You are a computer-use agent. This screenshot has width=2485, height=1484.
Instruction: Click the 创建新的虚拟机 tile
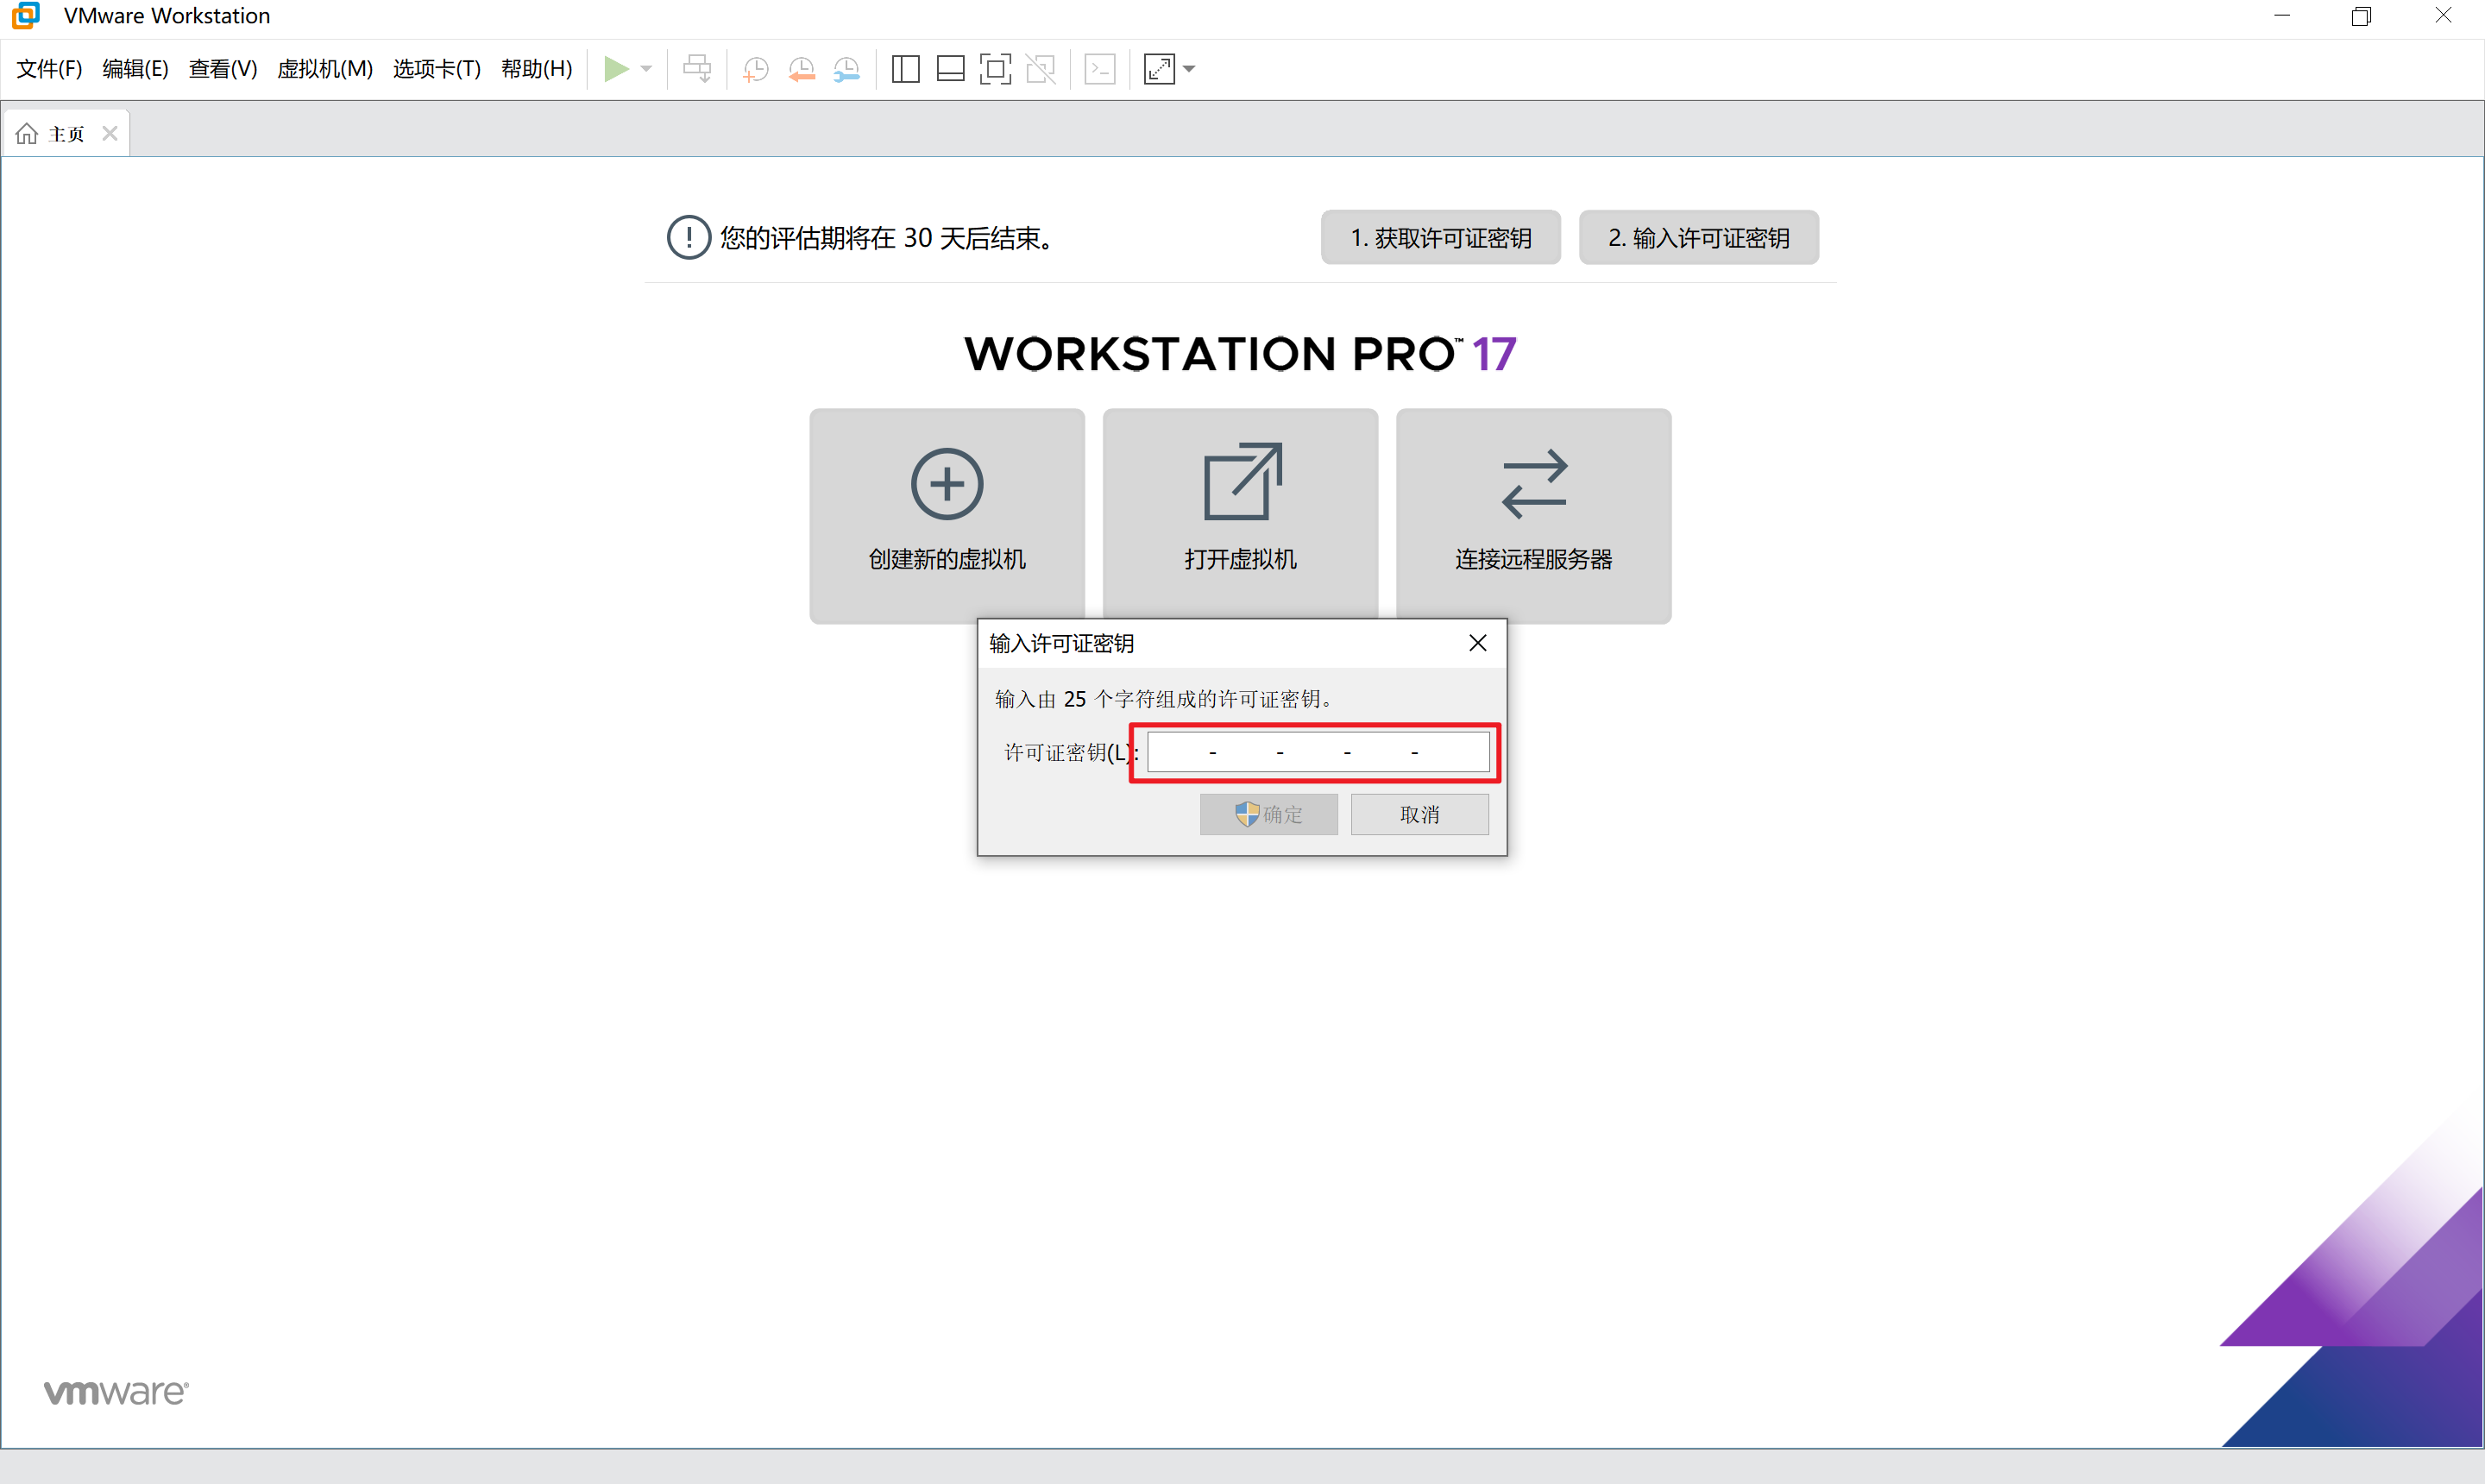[946, 515]
